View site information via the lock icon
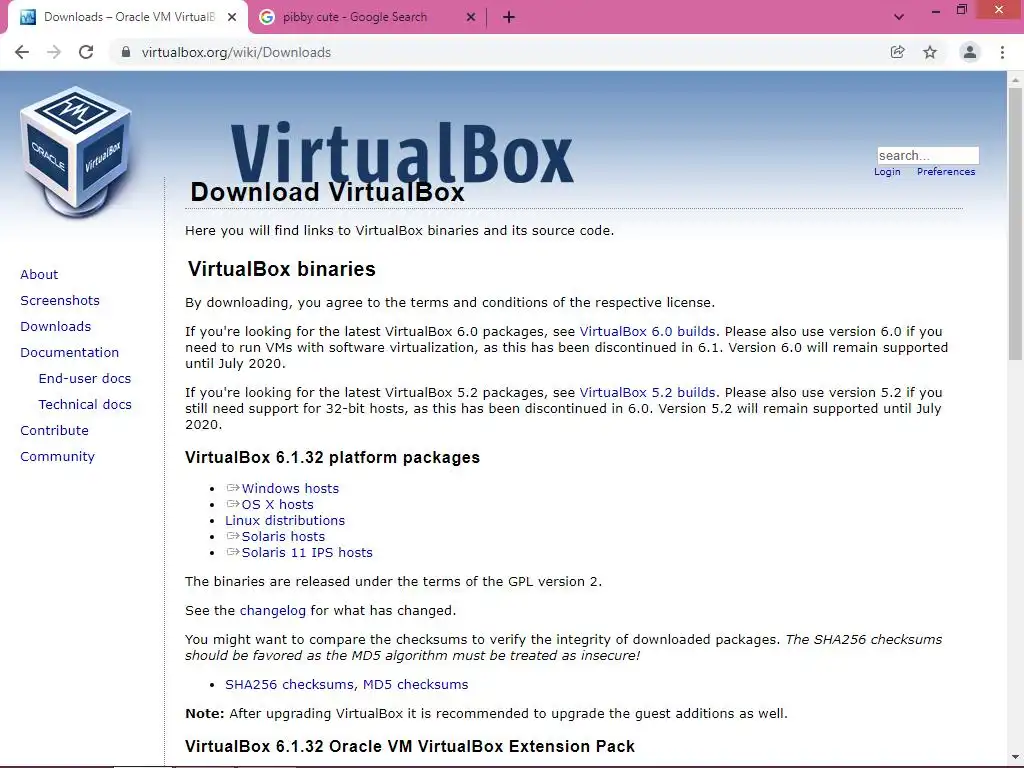This screenshot has width=1024, height=768. point(125,52)
